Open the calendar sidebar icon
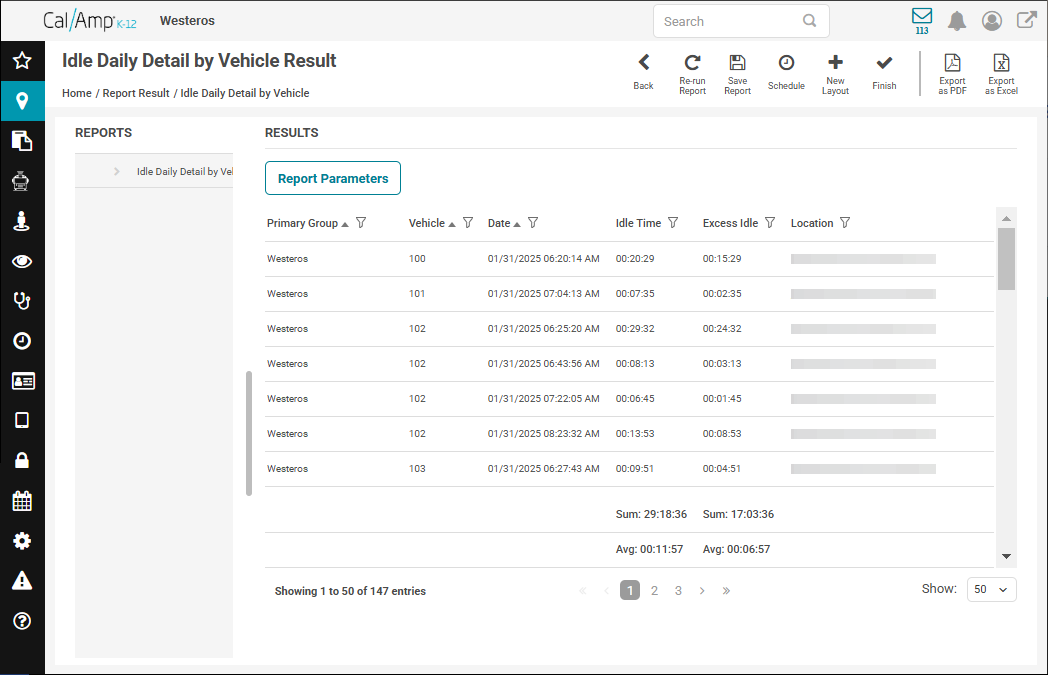The height and width of the screenshot is (675, 1048). pos(22,501)
